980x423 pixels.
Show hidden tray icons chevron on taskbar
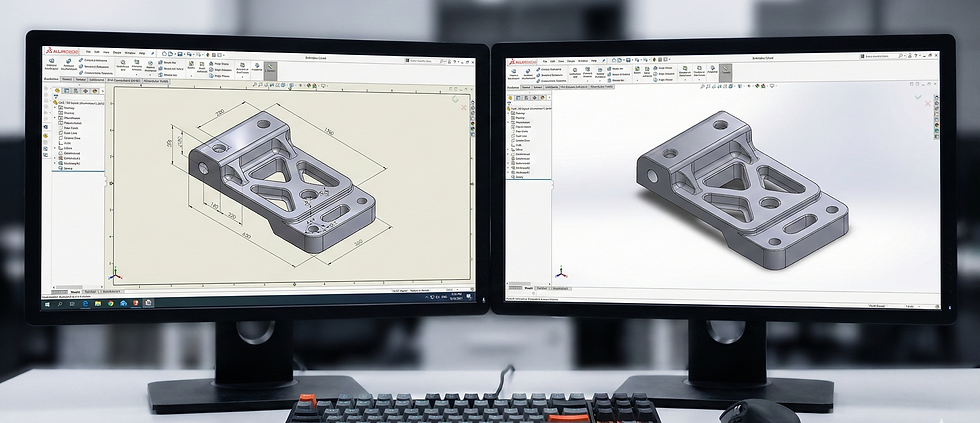(x=426, y=297)
